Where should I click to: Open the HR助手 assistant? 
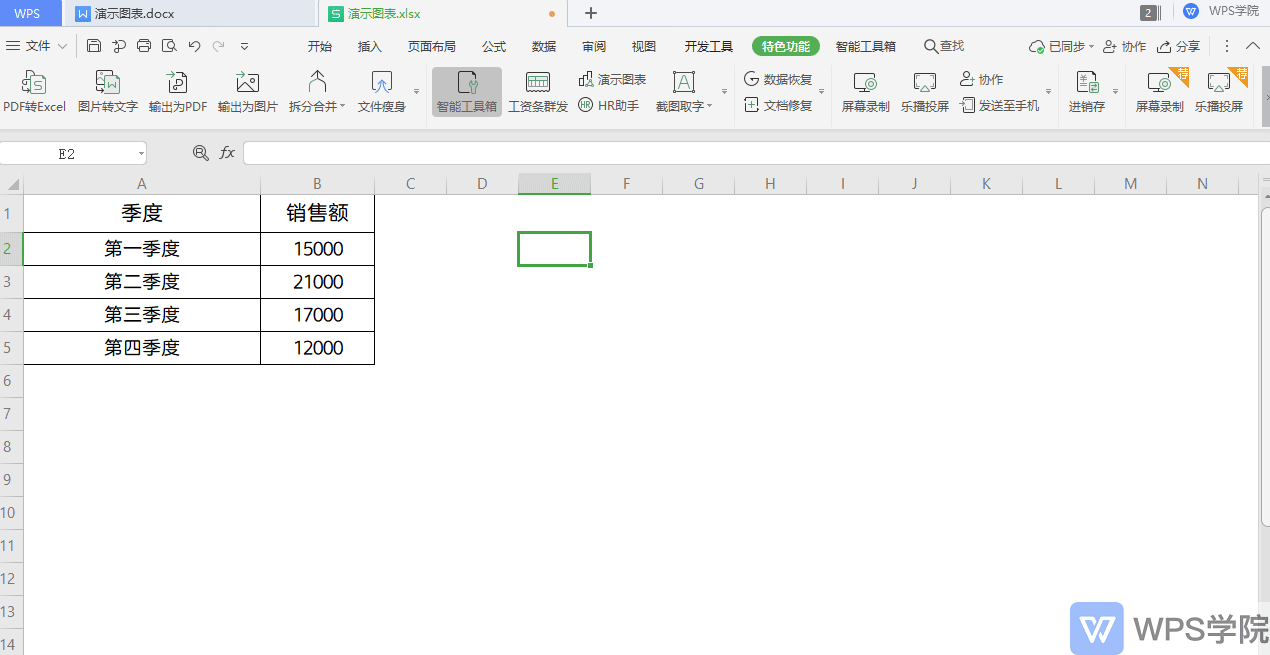point(609,105)
